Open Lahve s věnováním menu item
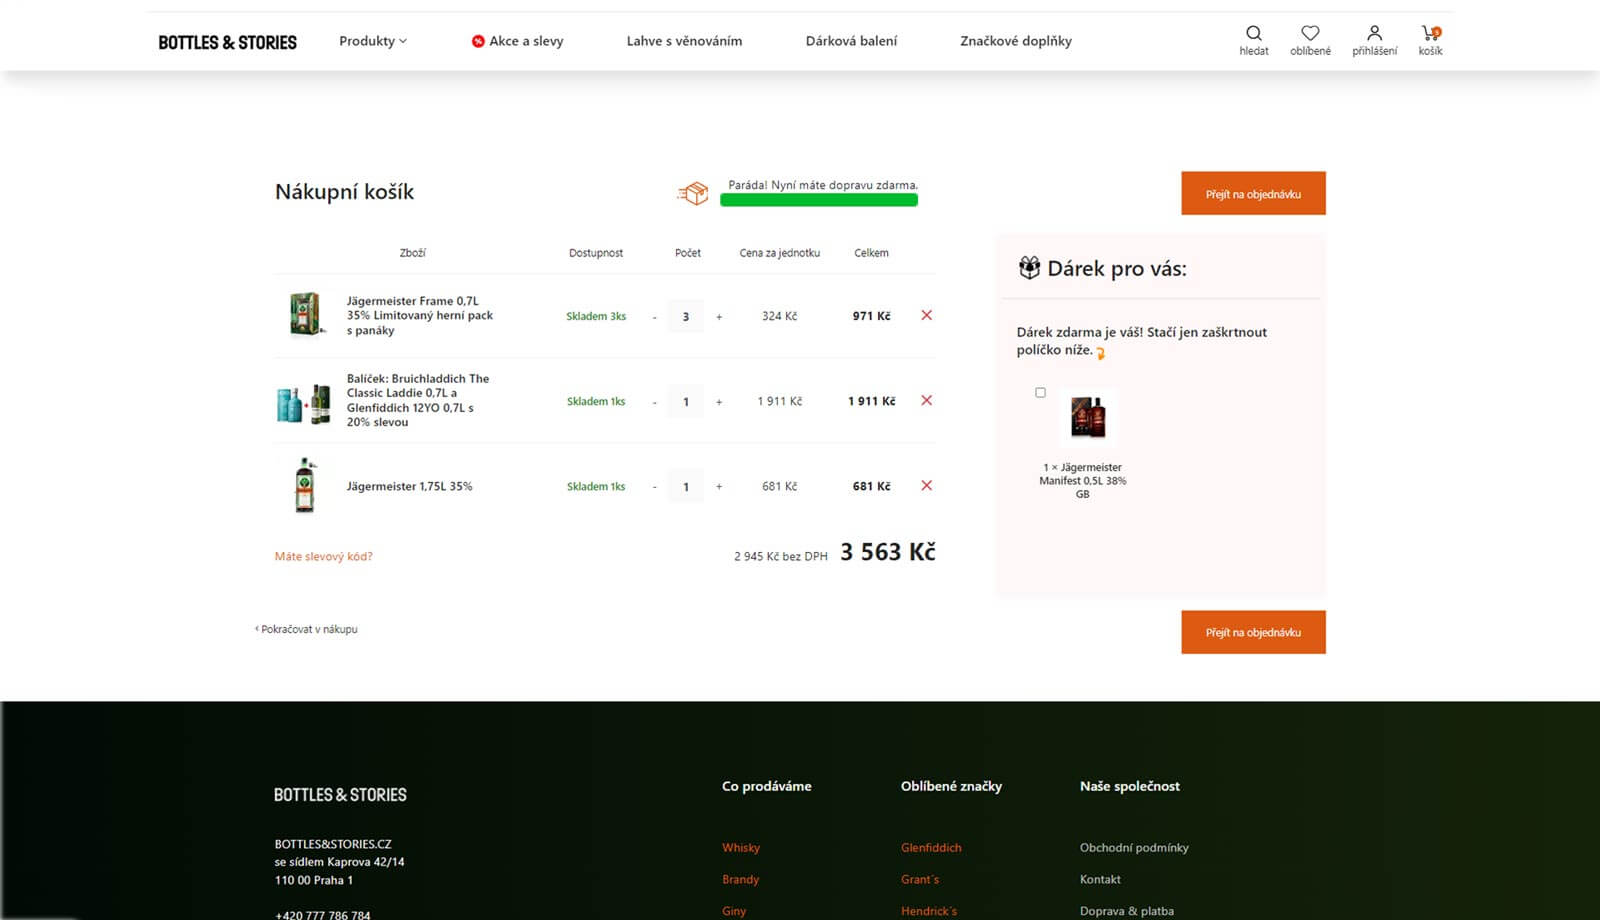This screenshot has width=1600, height=920. 684,41
